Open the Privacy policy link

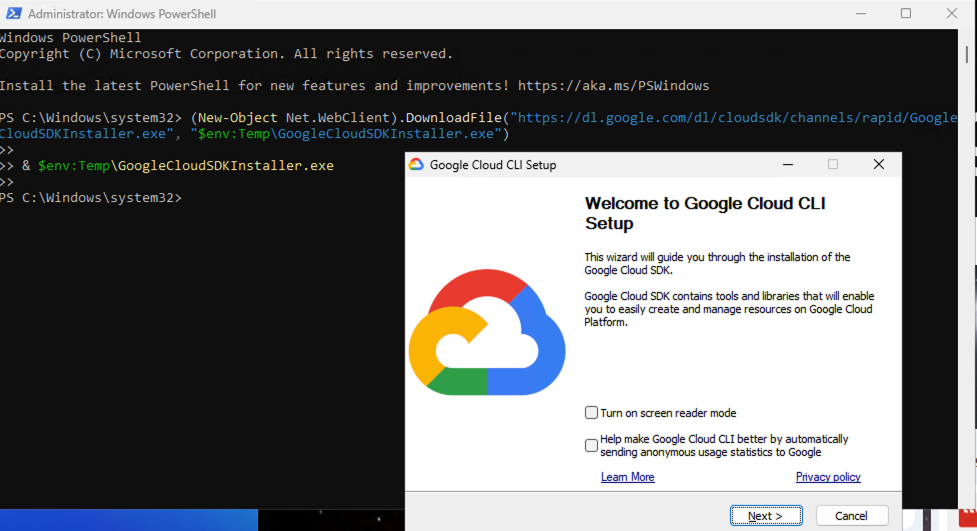click(x=828, y=477)
